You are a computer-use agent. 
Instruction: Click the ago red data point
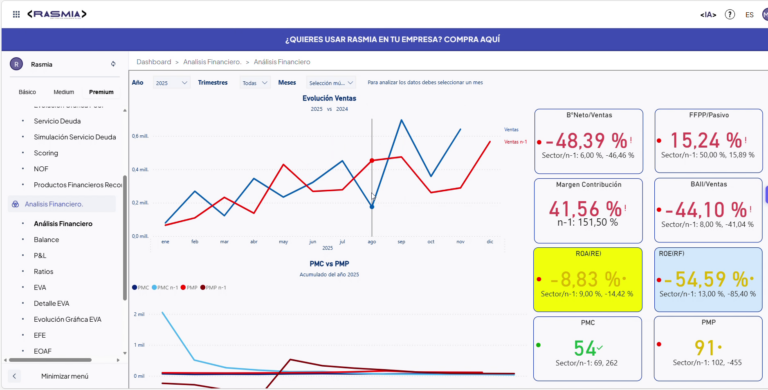coord(372,160)
